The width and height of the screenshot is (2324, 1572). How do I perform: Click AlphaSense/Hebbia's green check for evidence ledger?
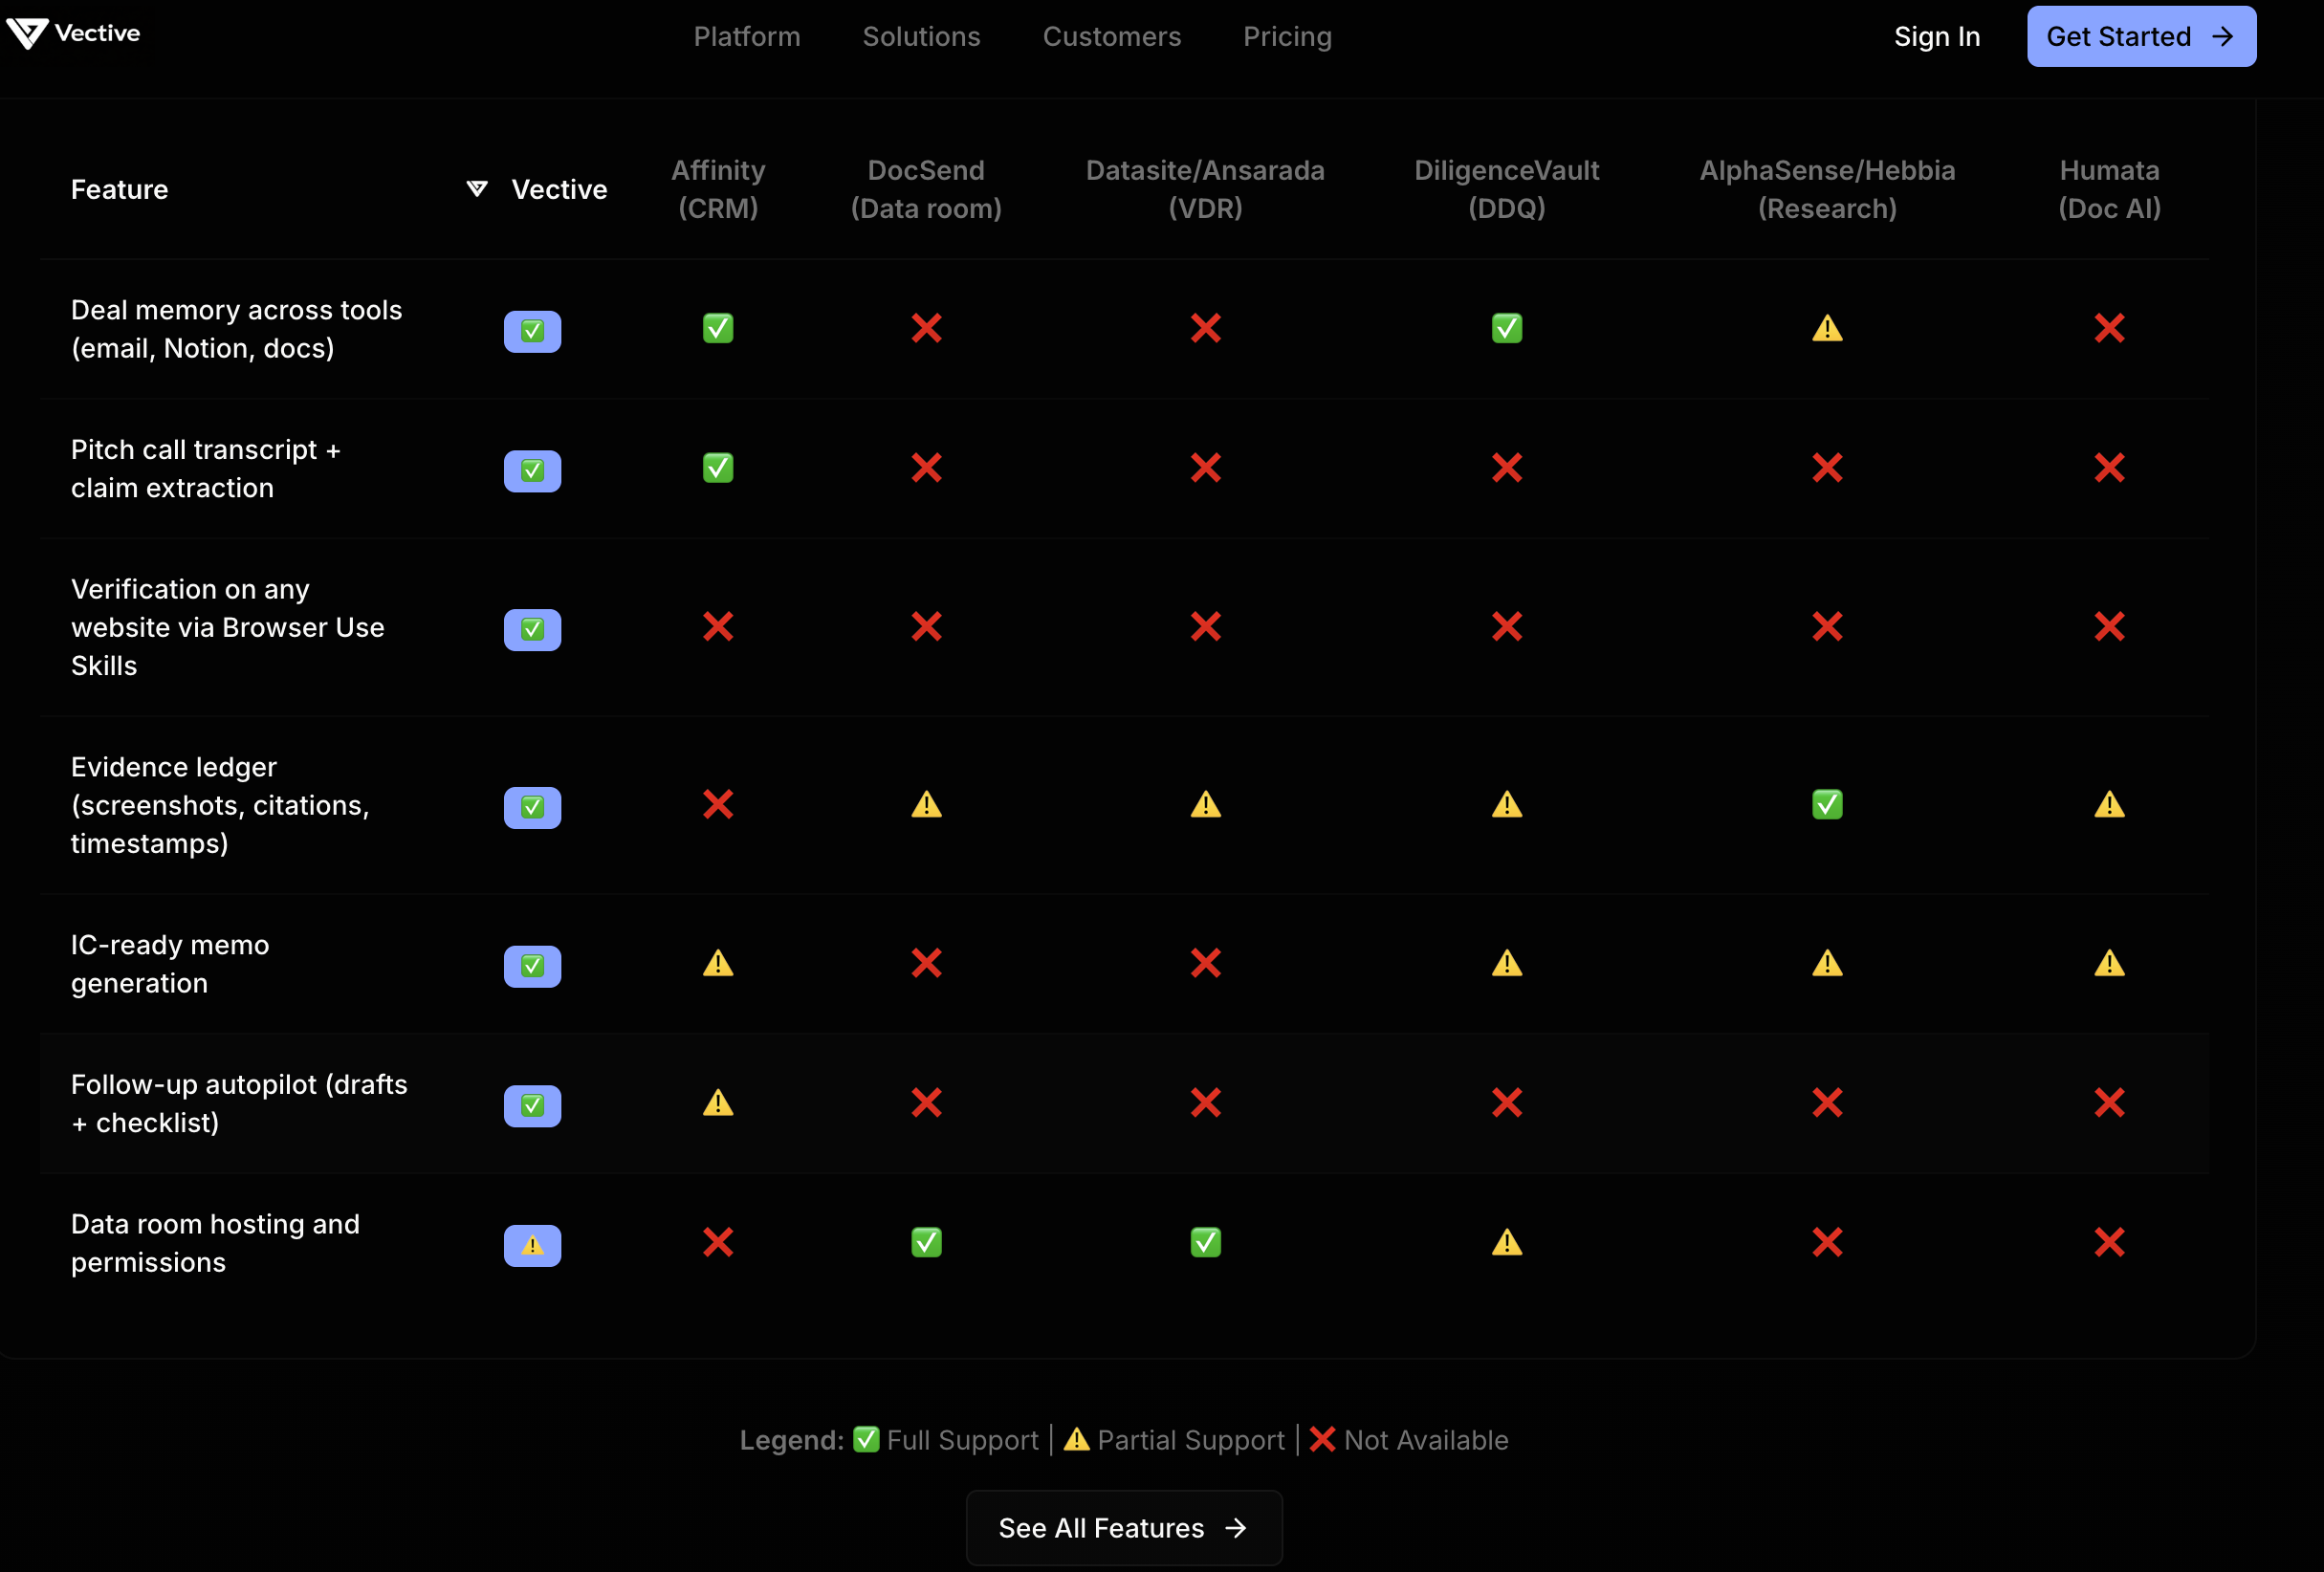1827,804
